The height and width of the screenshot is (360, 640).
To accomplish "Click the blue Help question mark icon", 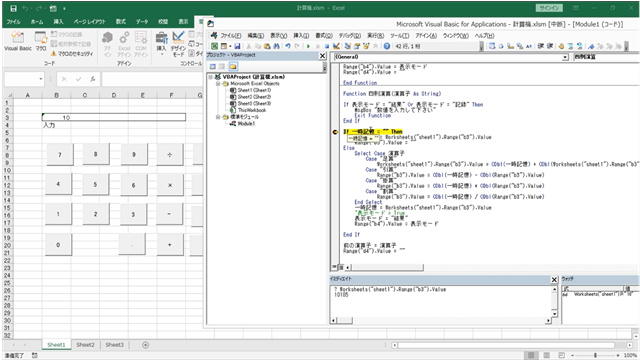I will [x=387, y=46].
